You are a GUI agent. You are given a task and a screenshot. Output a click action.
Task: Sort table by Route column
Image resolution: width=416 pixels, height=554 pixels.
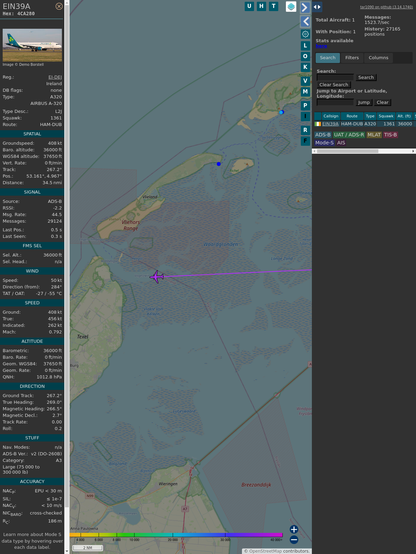352,116
